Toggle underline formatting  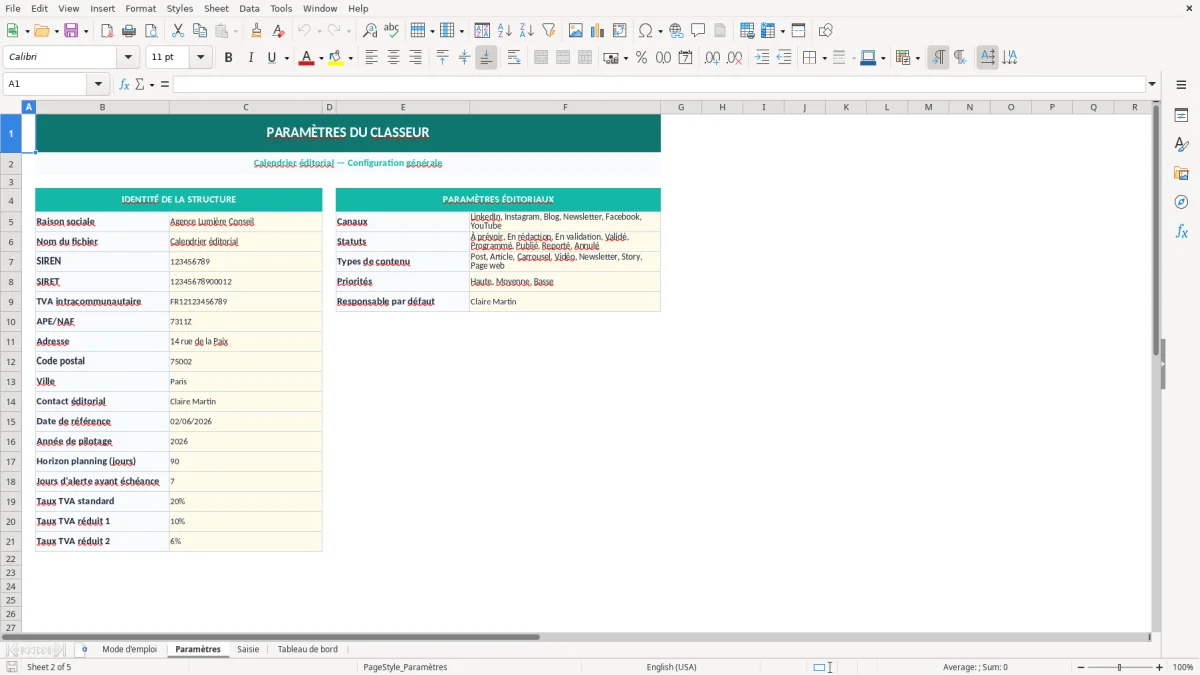tap(271, 58)
